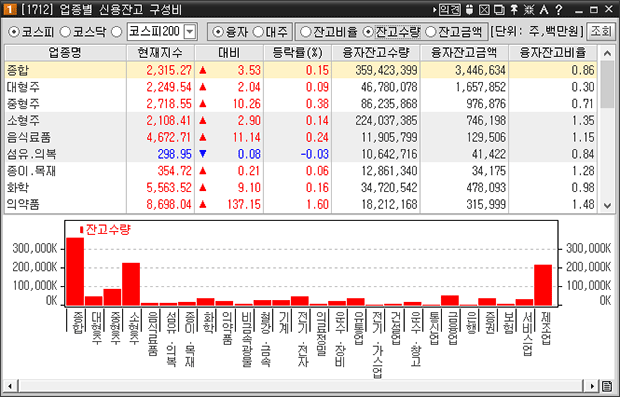This screenshot has width=620, height=397.
Task: Open font settings with the A icon
Action: (544, 9)
